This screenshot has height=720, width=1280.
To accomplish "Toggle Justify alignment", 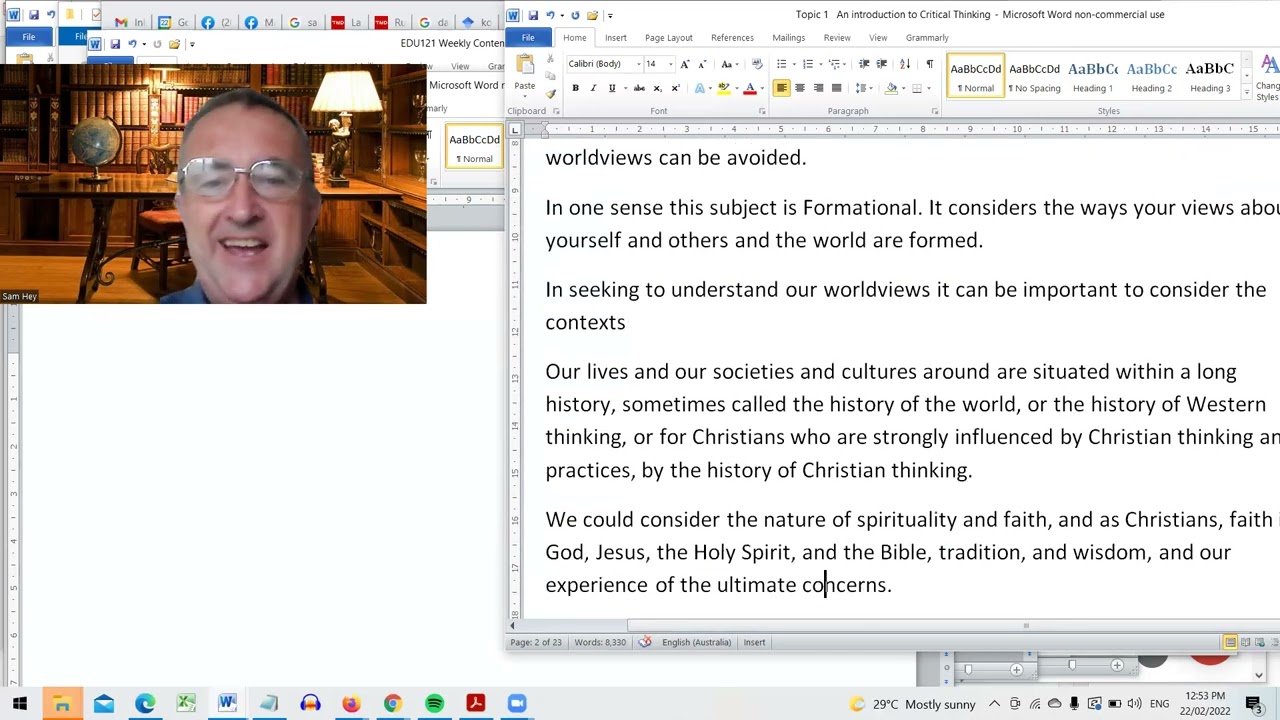I will pos(837,88).
